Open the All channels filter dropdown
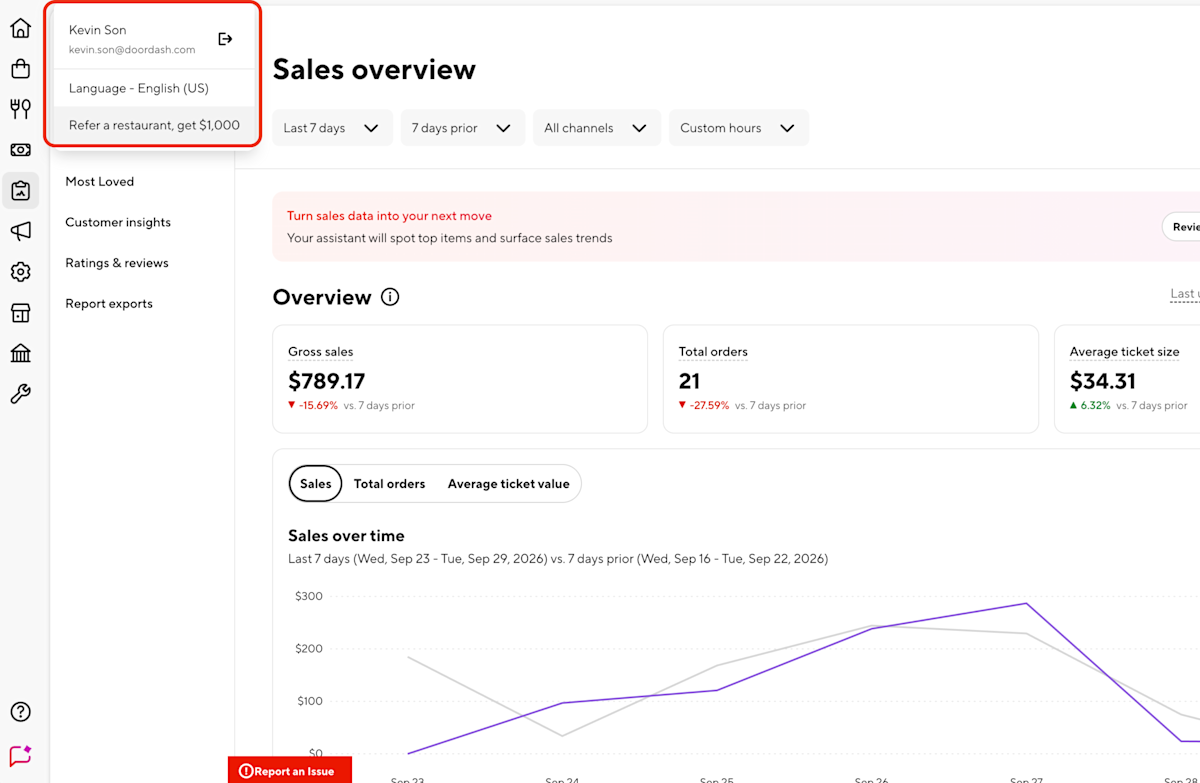 tap(597, 128)
